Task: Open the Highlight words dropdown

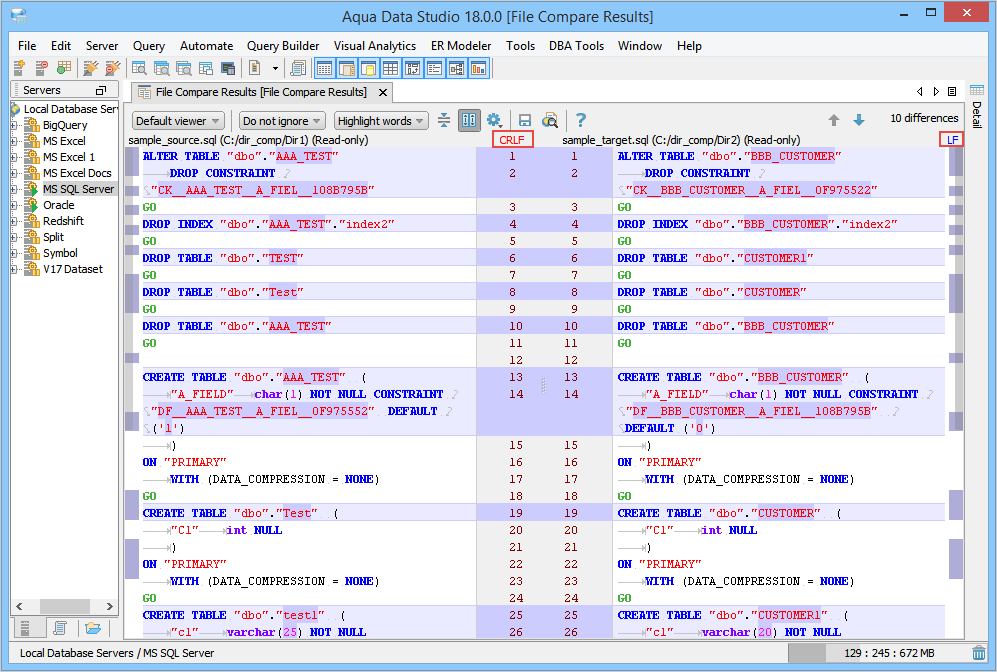Action: click(381, 121)
